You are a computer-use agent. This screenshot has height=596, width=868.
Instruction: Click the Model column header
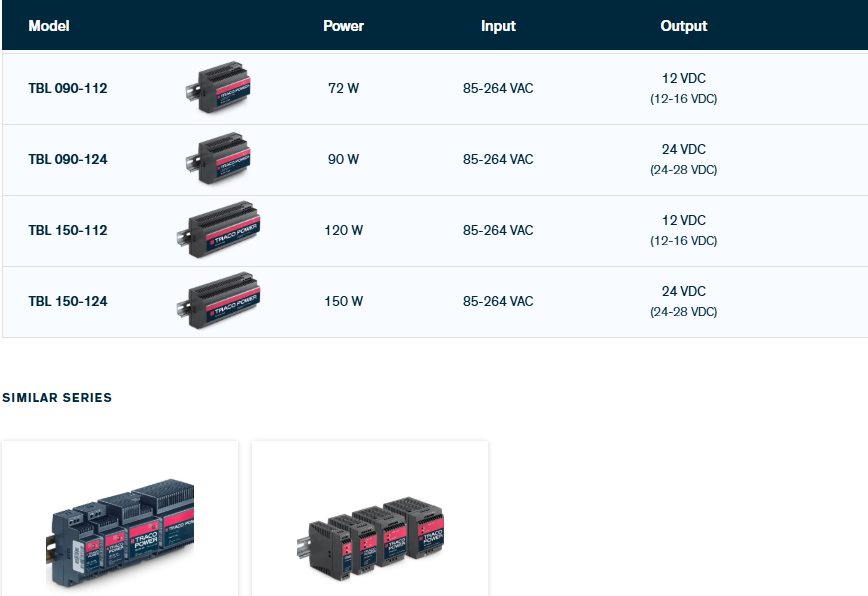coord(49,26)
